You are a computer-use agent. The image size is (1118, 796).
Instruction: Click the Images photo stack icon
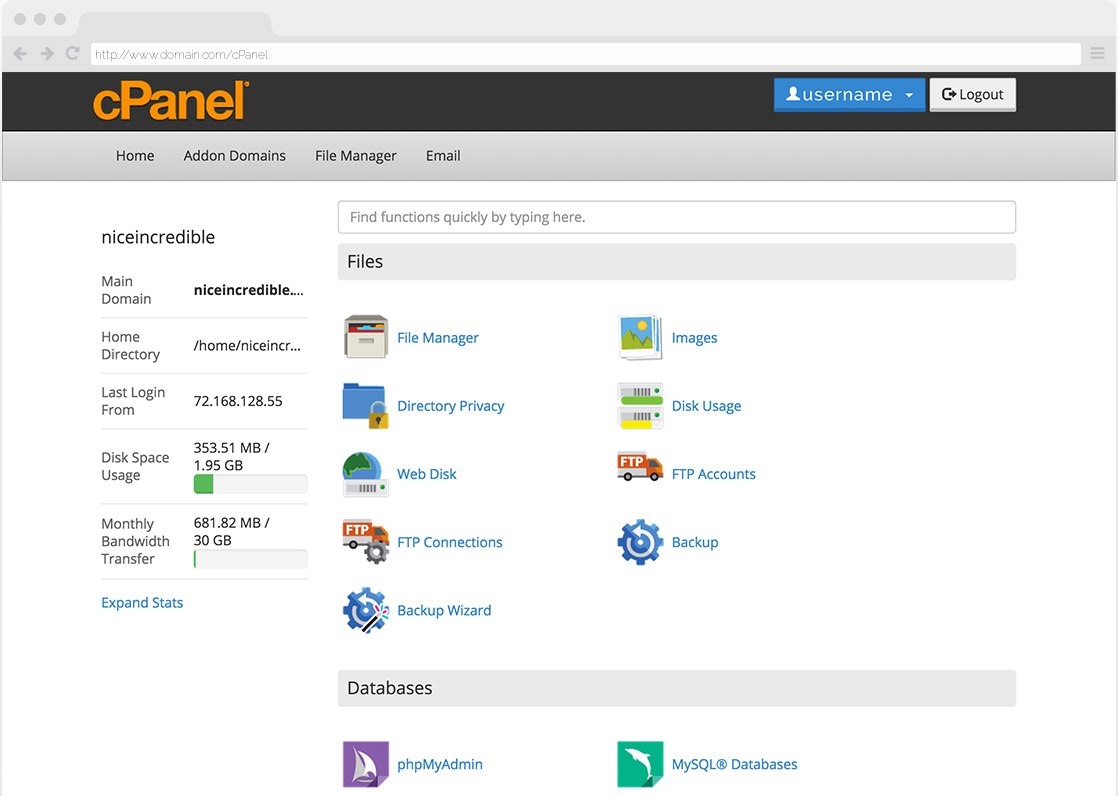pyautogui.click(x=640, y=338)
